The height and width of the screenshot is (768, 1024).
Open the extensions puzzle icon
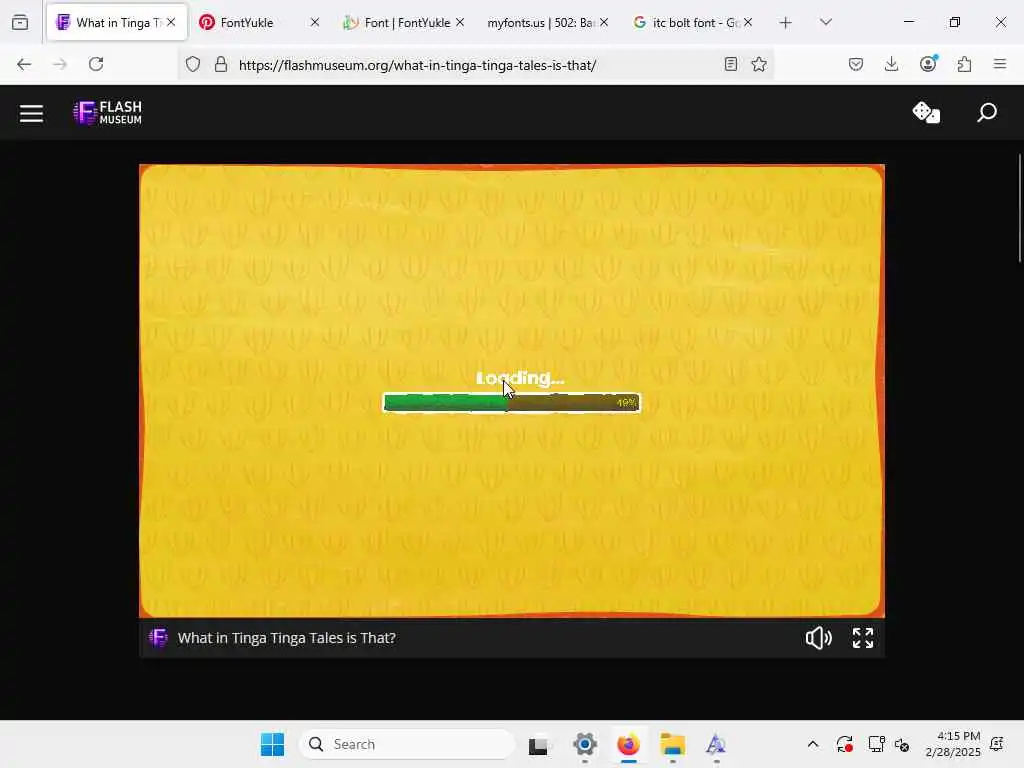(x=964, y=64)
